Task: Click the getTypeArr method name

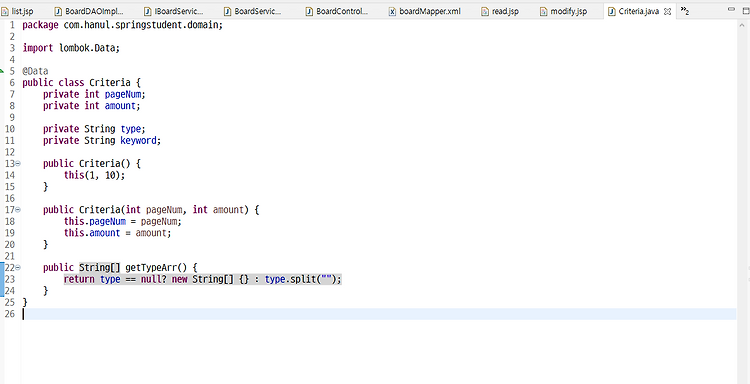Action: (x=151, y=267)
